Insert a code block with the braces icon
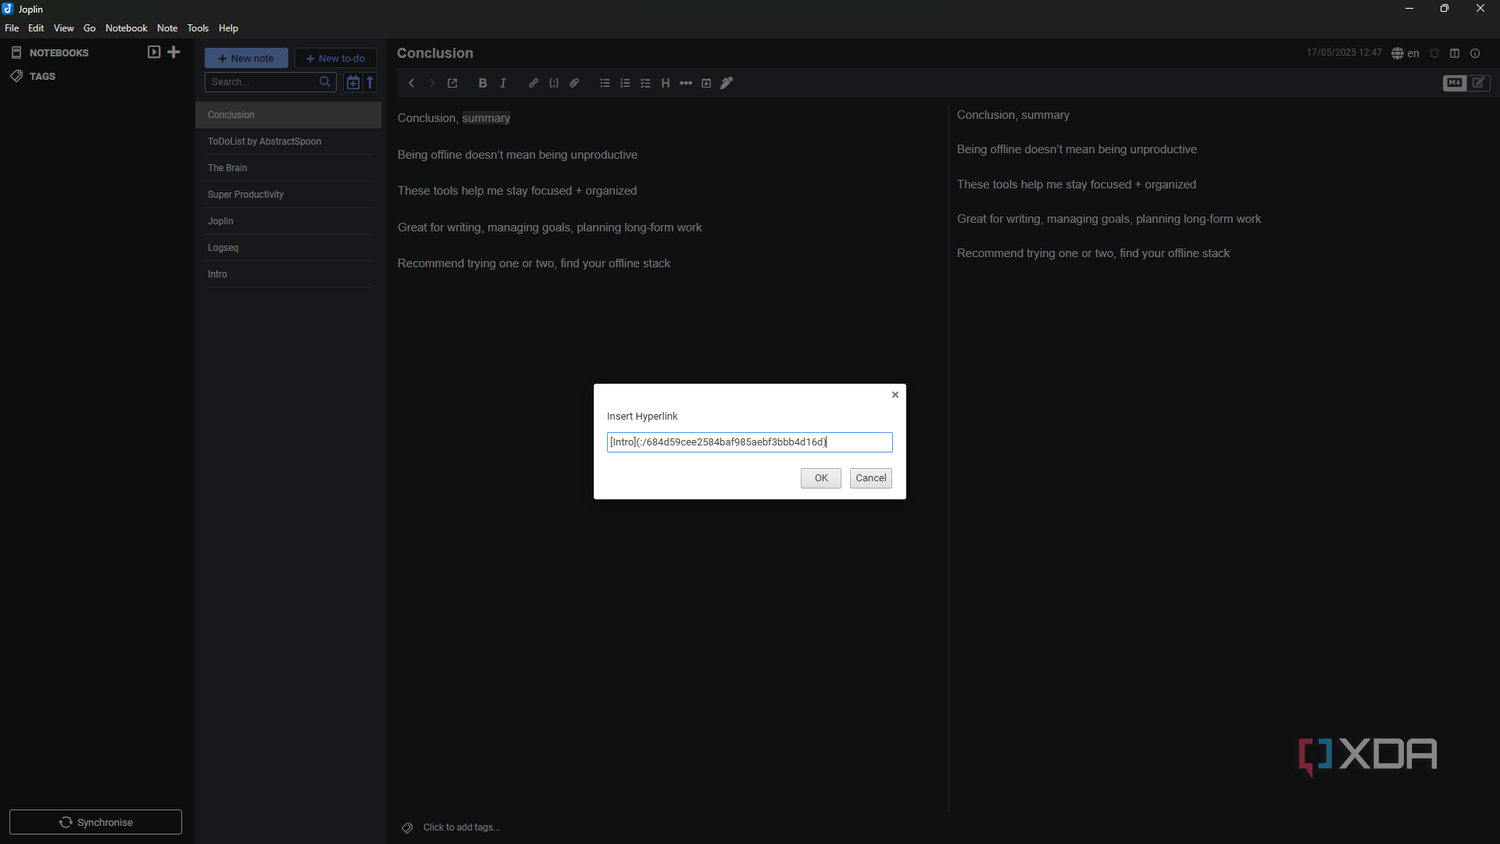 pyautogui.click(x=554, y=83)
